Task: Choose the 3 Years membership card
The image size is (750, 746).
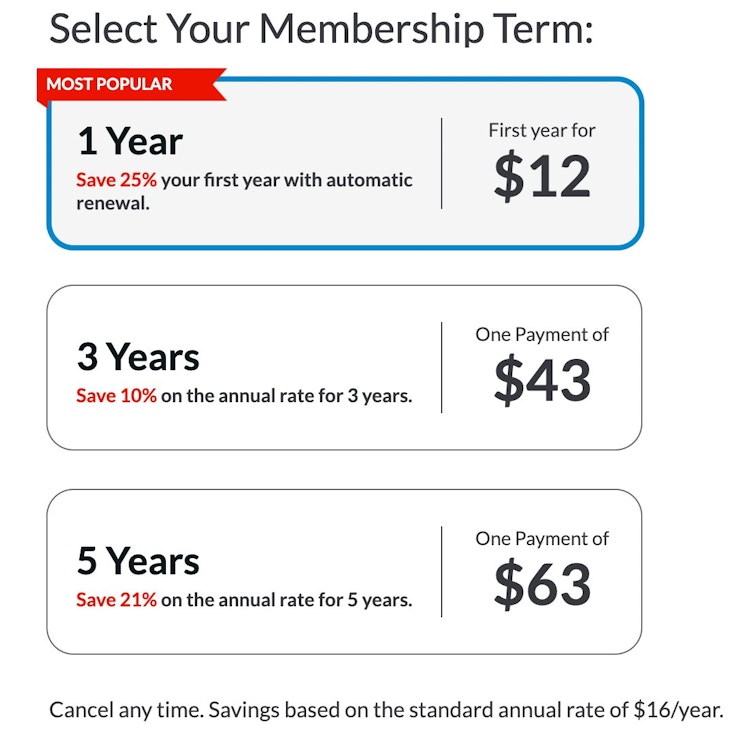Action: point(344,367)
